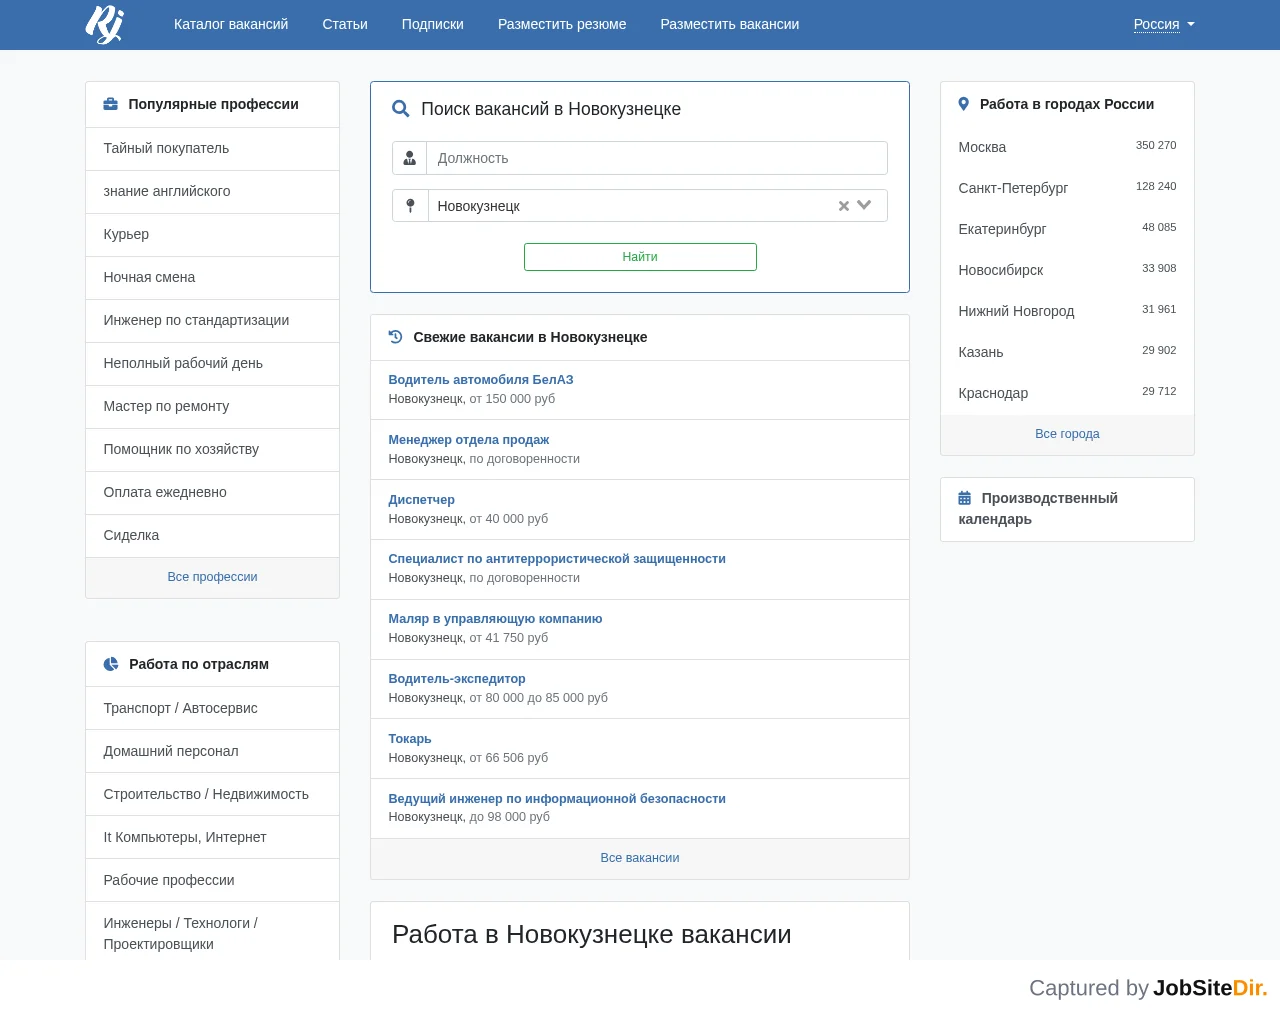Open vacancy Специалист по антитеррористической защищенности
Image resolution: width=1280 pixels, height=1018 pixels.
coord(557,559)
